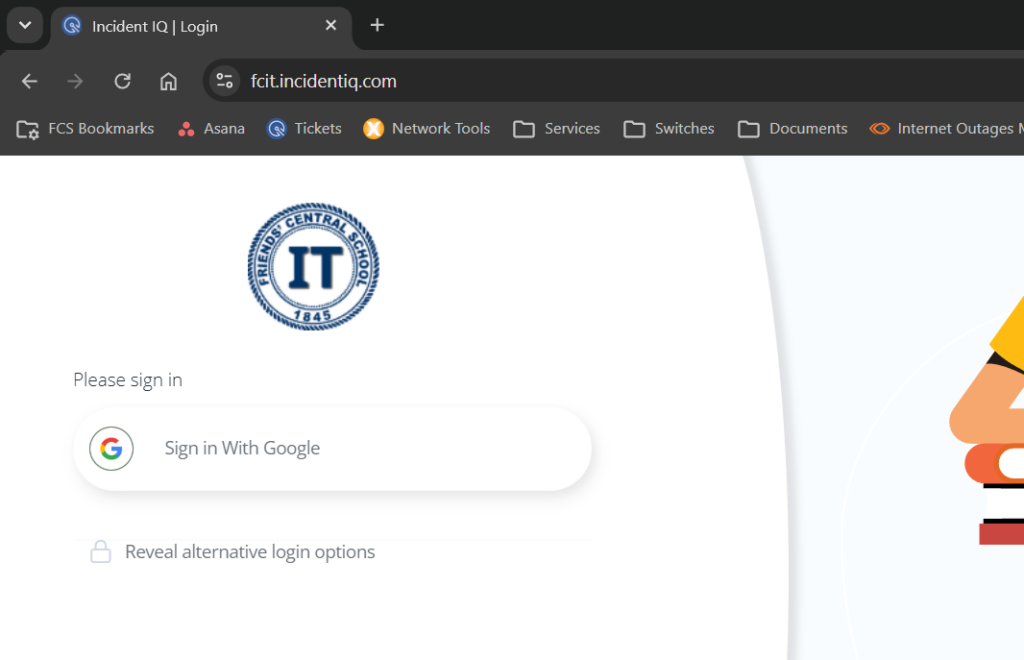Reload the current page

pos(122,81)
